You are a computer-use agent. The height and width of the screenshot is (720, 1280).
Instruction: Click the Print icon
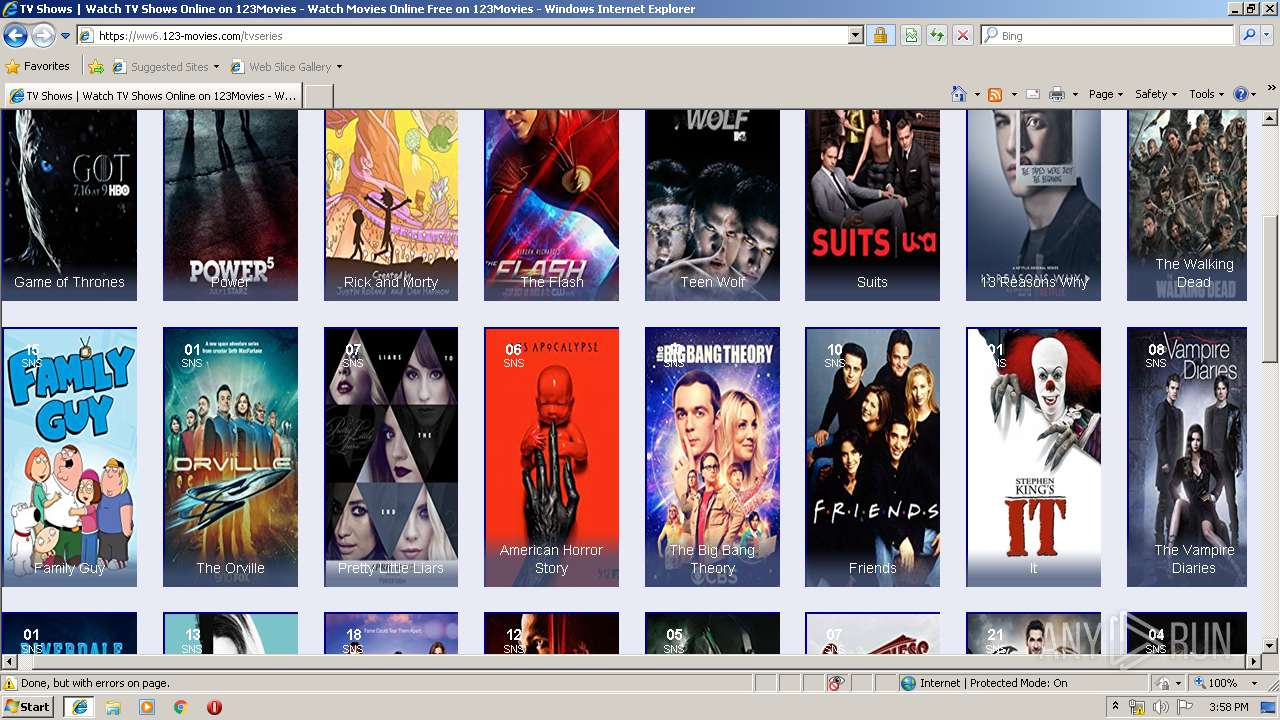[1056, 94]
